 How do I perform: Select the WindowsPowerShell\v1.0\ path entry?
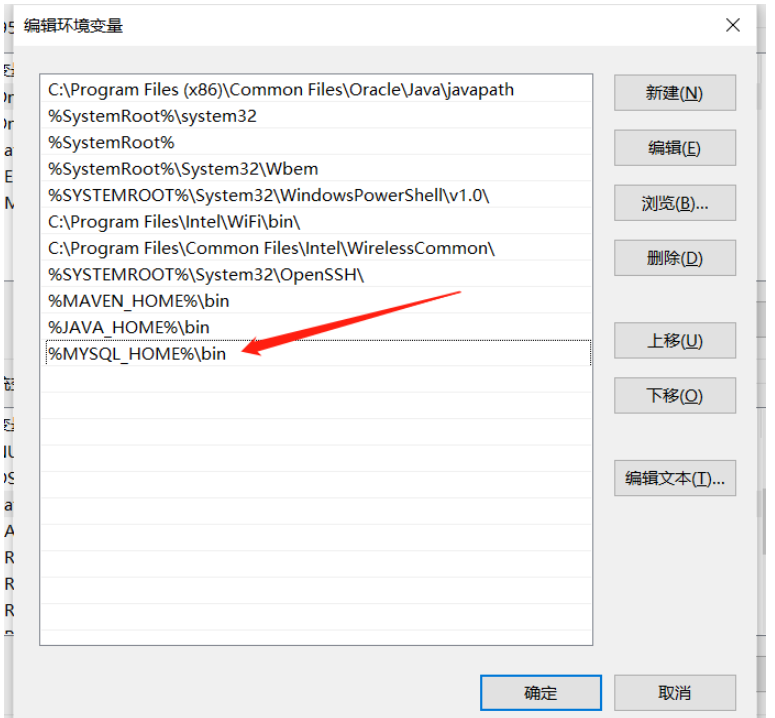[316, 195]
